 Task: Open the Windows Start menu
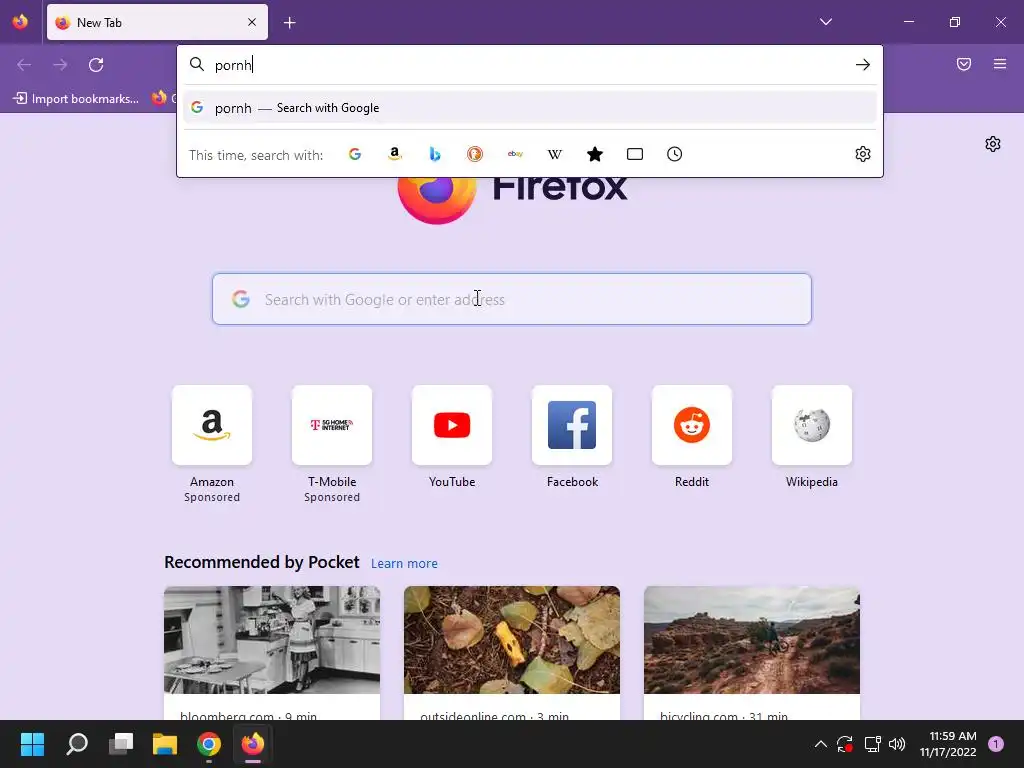click(32, 744)
